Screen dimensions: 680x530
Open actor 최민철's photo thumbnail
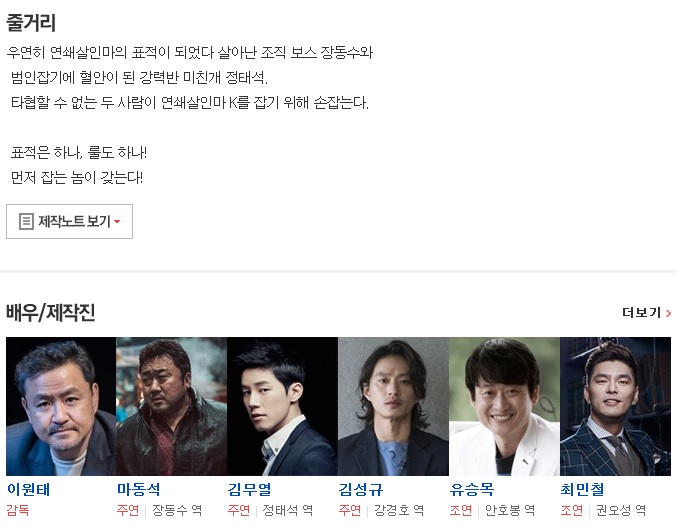coord(615,406)
